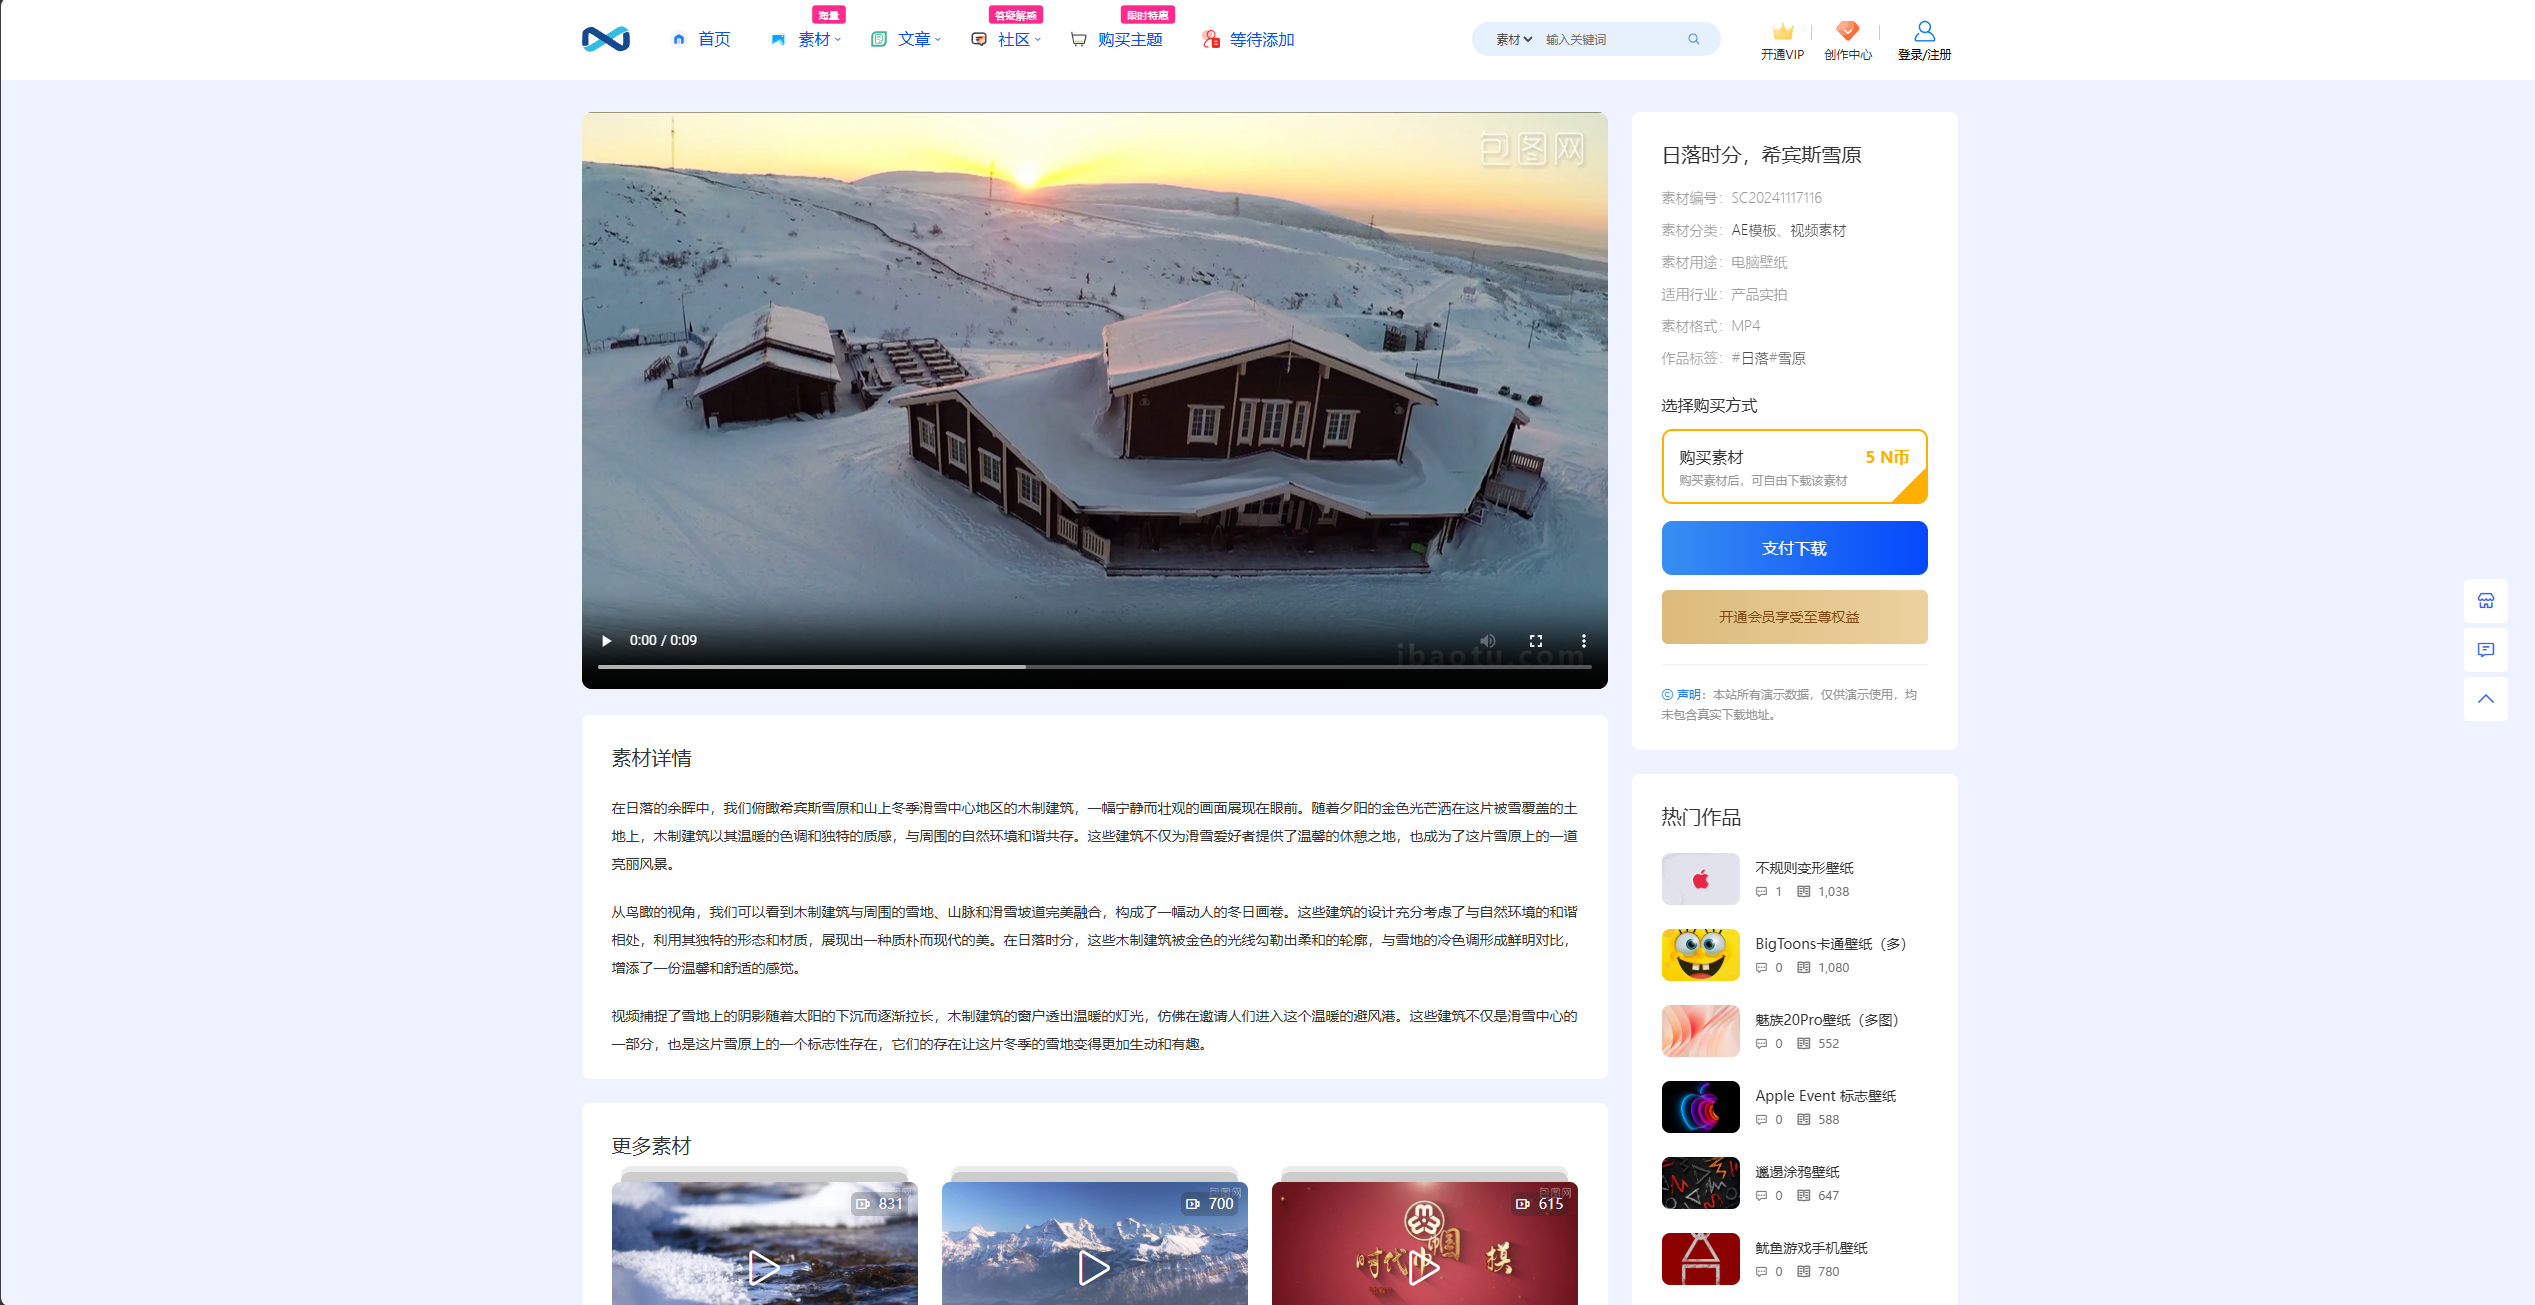Click the floating feedback message icon
The height and width of the screenshot is (1305, 2535).
(2485, 650)
